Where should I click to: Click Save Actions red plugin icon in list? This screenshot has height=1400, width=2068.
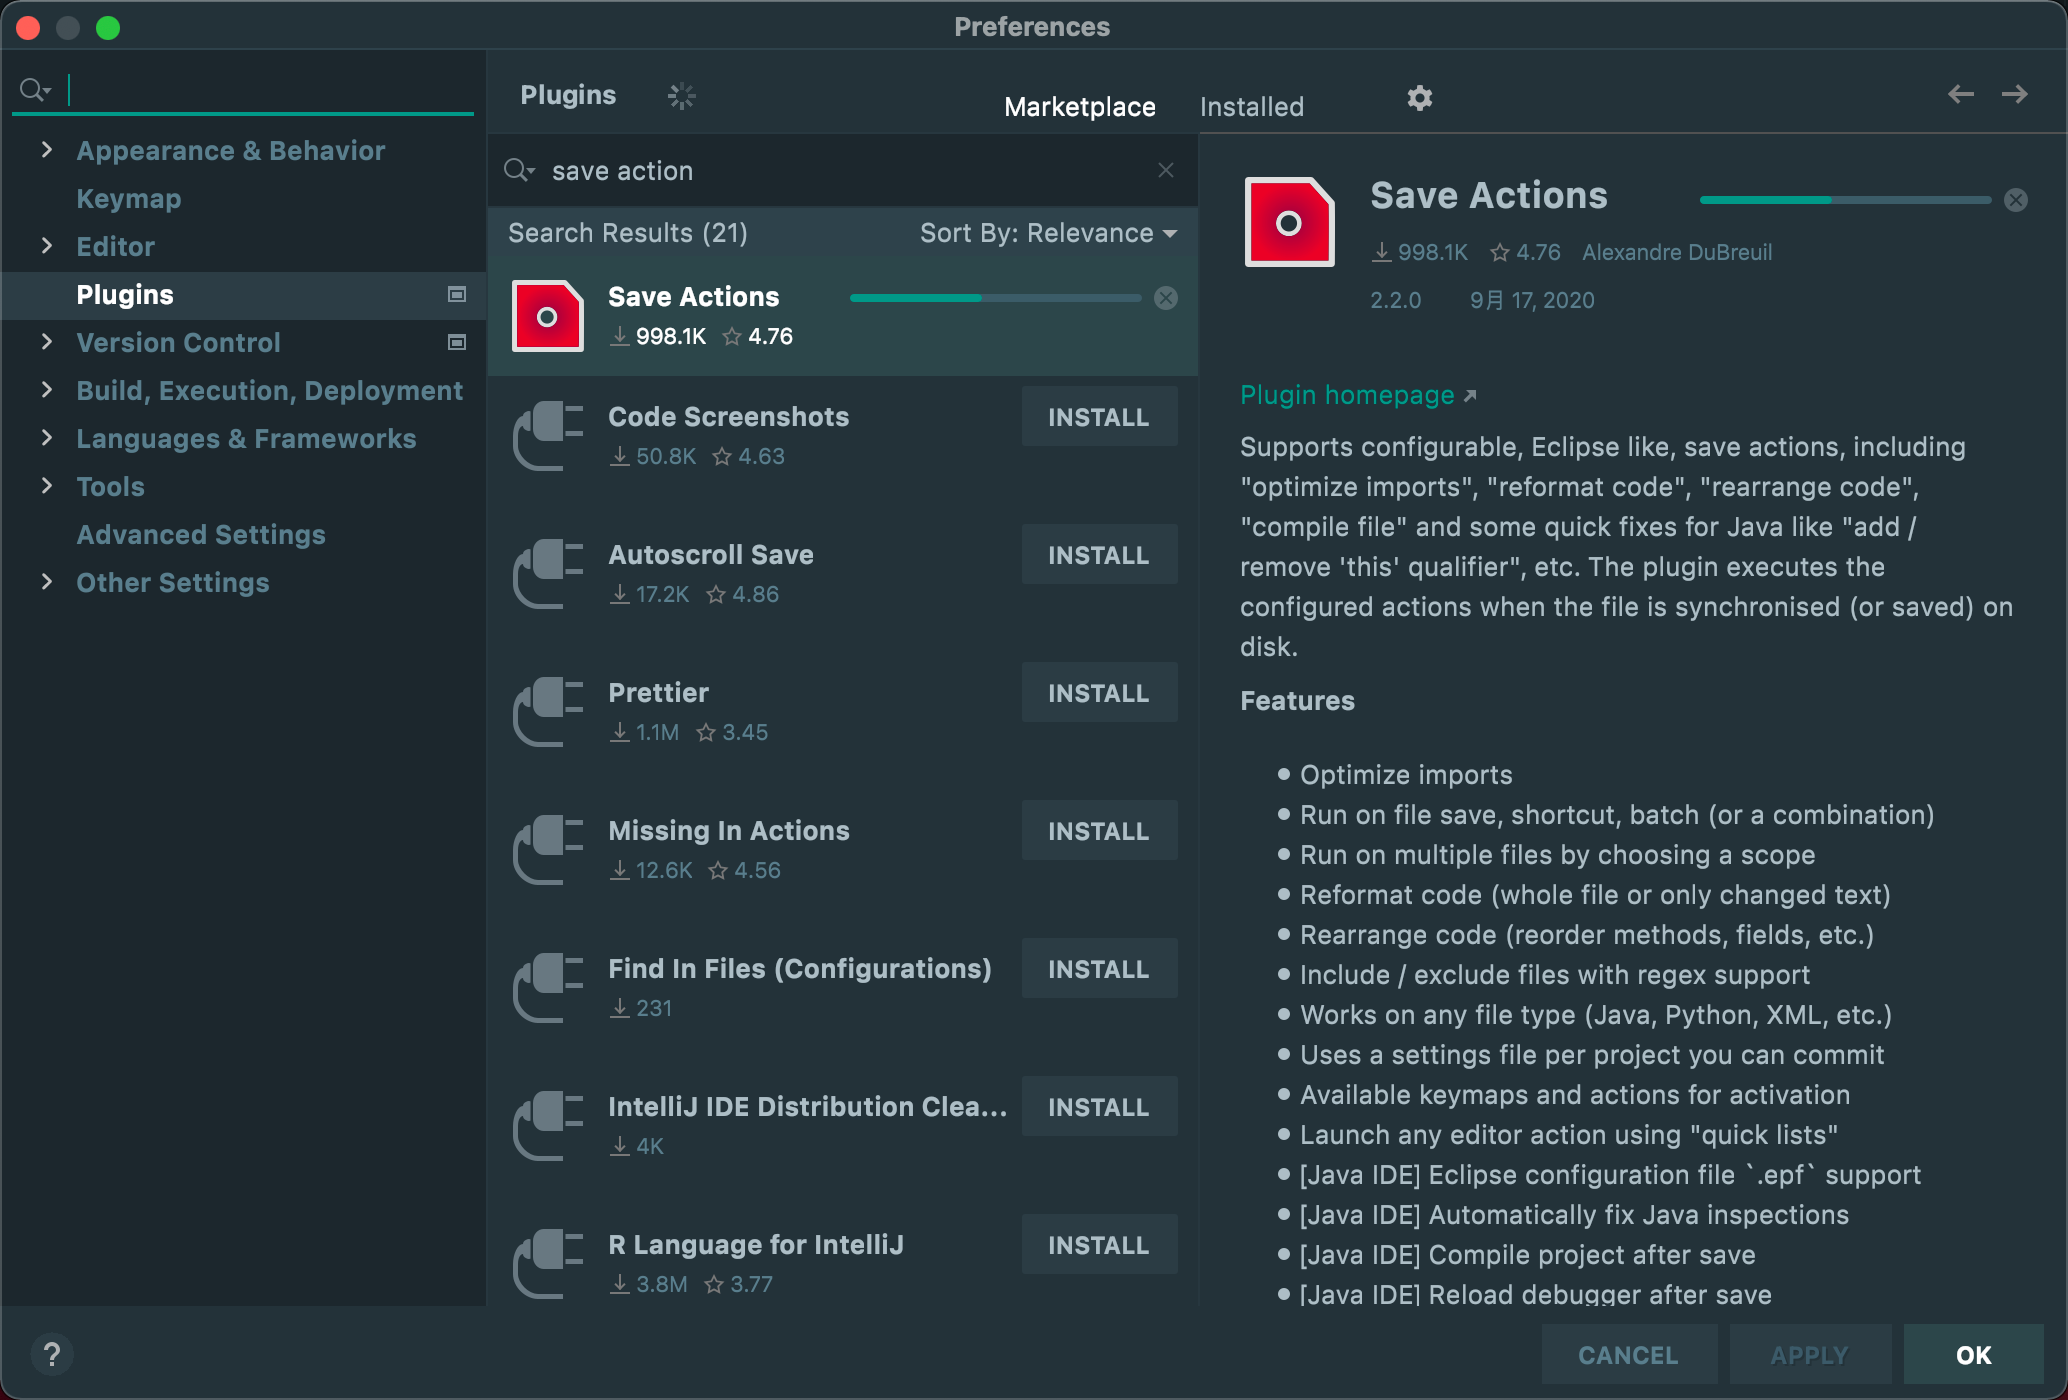[547, 317]
